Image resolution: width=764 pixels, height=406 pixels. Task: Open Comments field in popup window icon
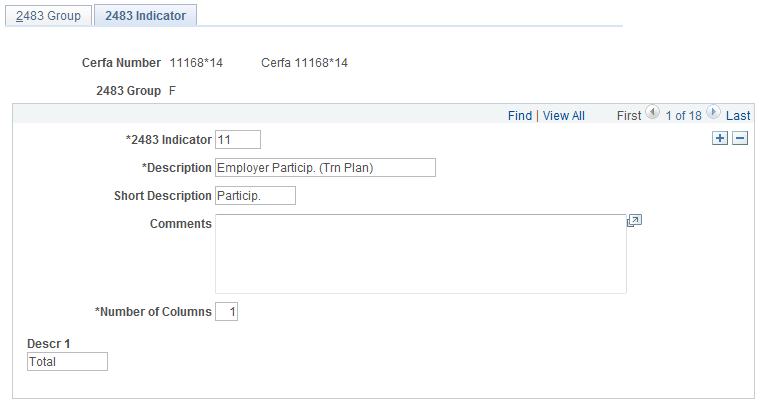click(634, 221)
